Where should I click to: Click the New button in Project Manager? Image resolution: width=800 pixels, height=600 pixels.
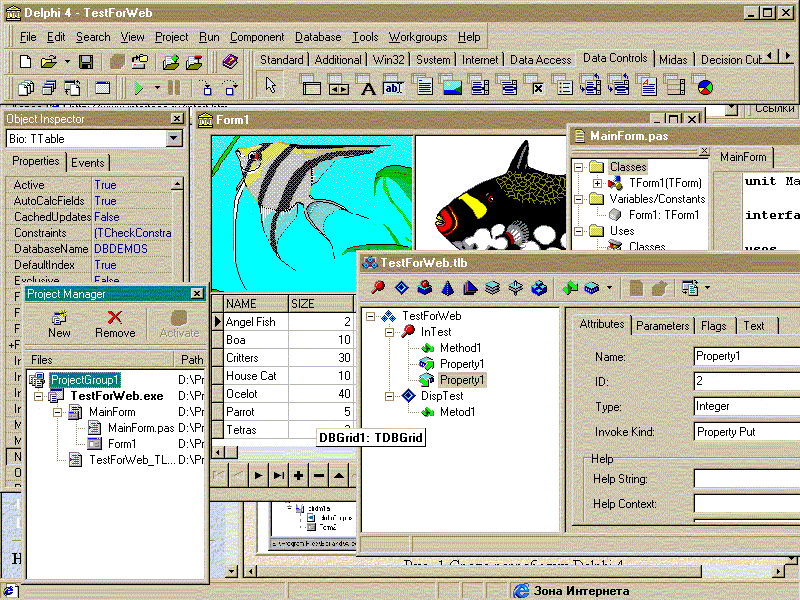tap(59, 324)
